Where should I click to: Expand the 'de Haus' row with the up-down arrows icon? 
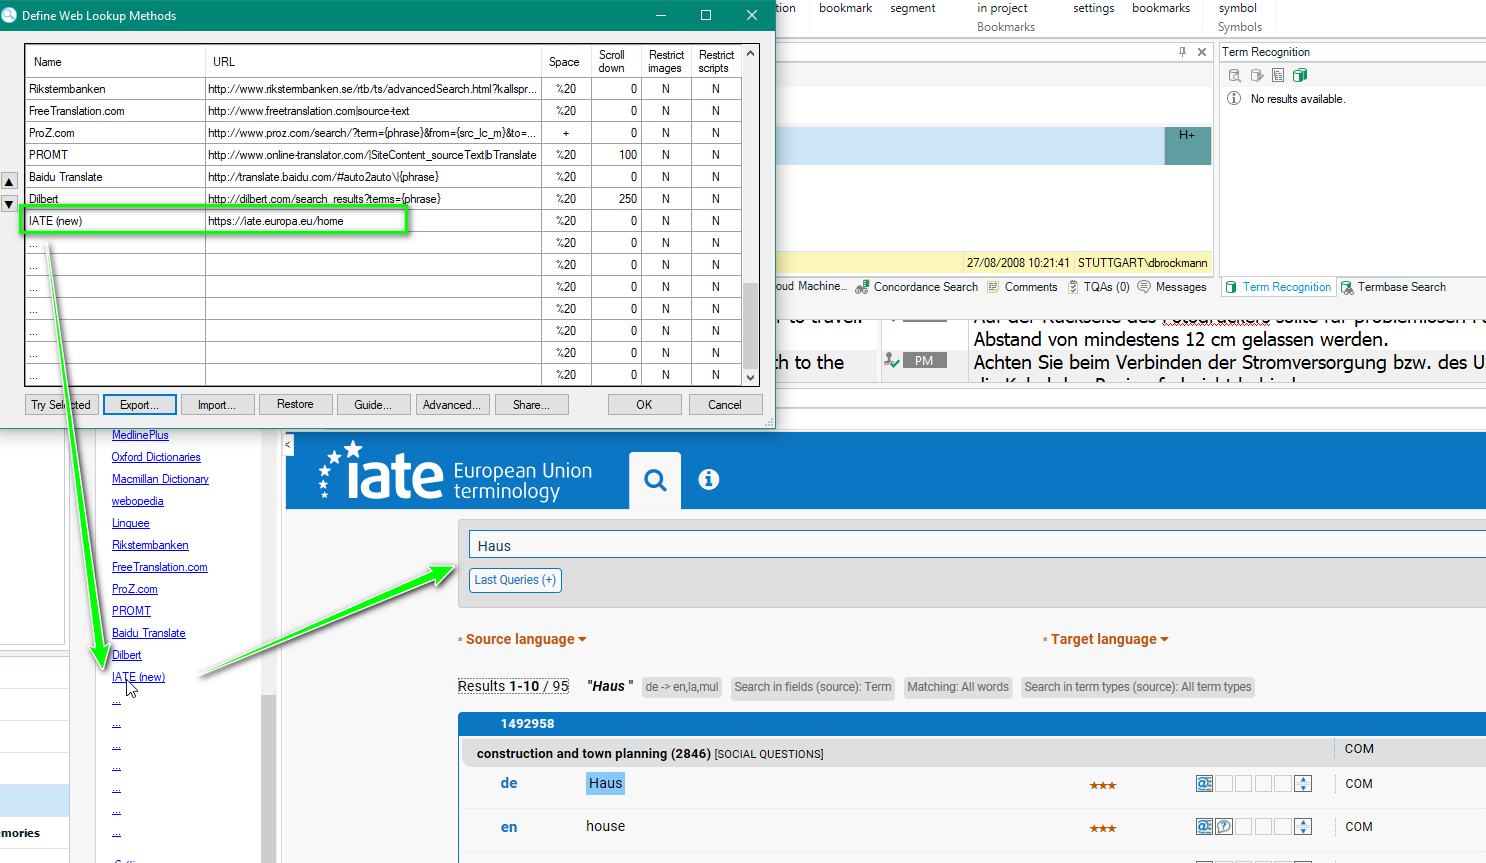point(1303,784)
